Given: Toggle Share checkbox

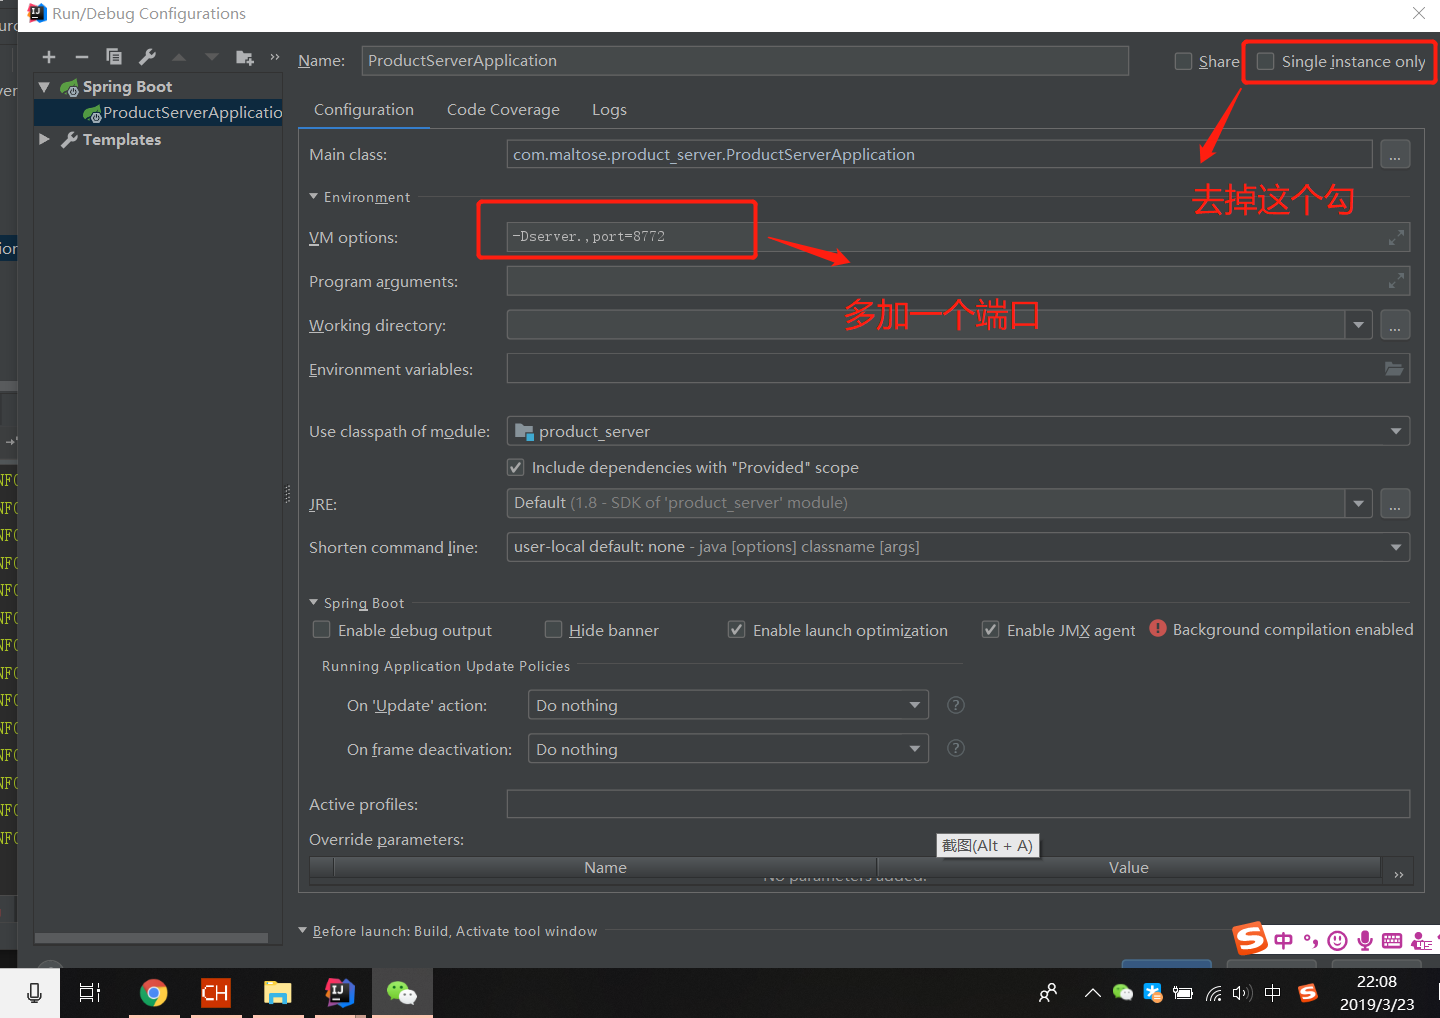Looking at the screenshot, I should 1183,61.
